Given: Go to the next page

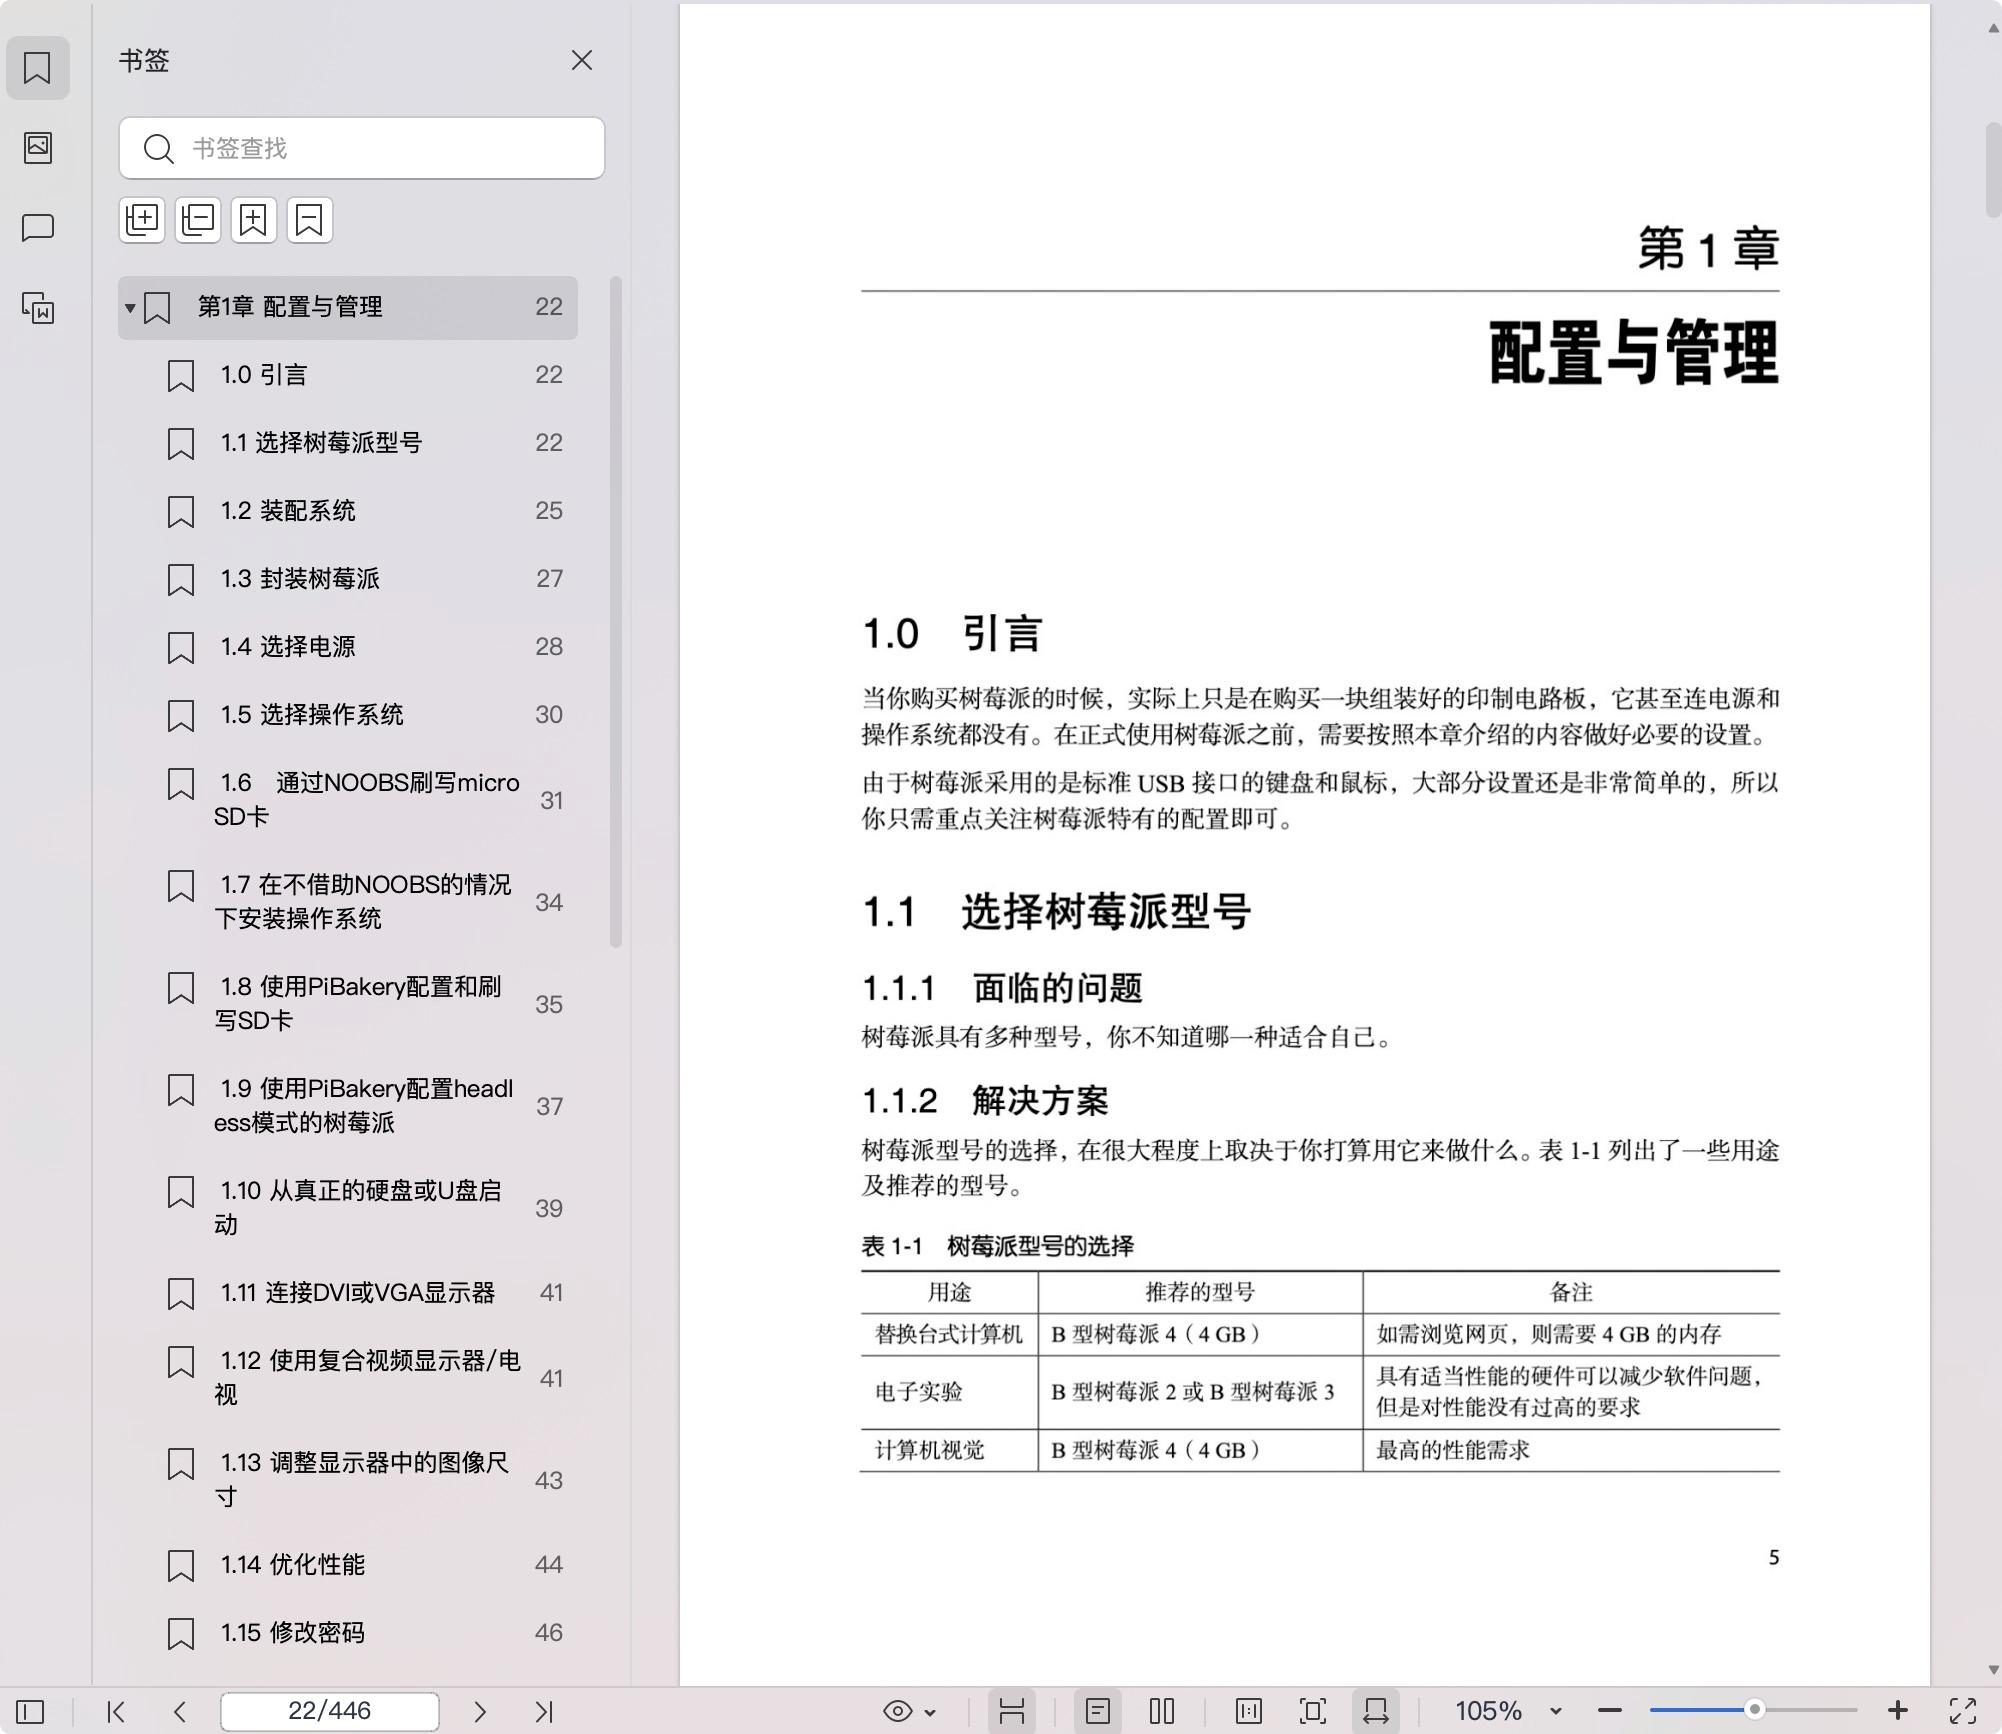Looking at the screenshot, I should 480,1711.
